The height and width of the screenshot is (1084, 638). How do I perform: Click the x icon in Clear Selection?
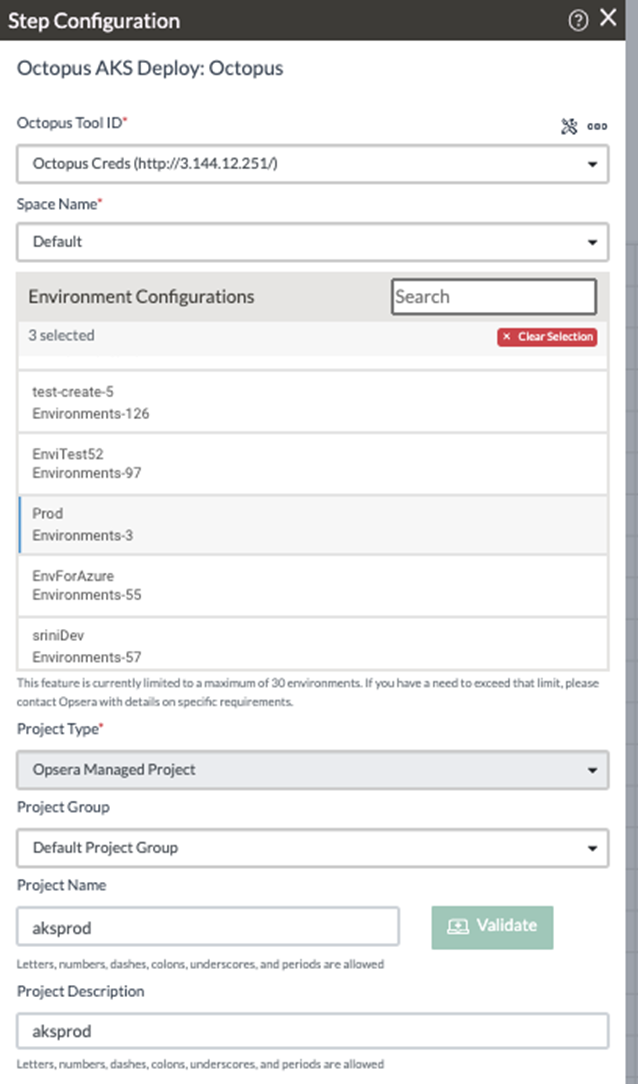507,337
